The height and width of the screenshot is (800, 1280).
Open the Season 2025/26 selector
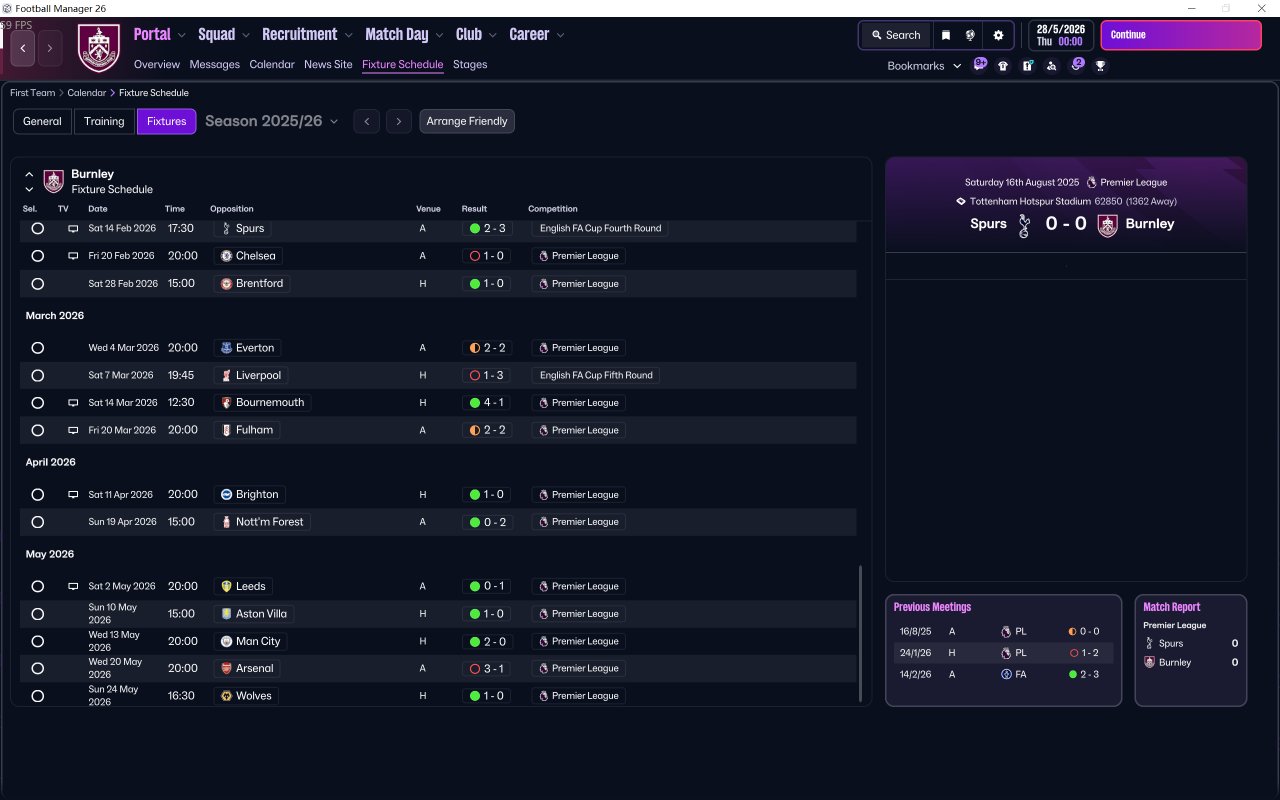(271, 121)
